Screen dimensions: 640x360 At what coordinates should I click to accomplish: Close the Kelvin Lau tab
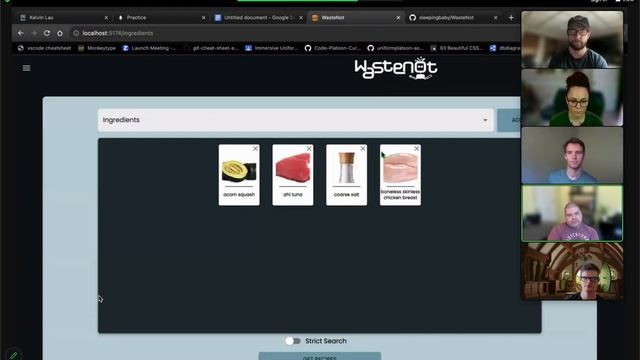coord(106,18)
